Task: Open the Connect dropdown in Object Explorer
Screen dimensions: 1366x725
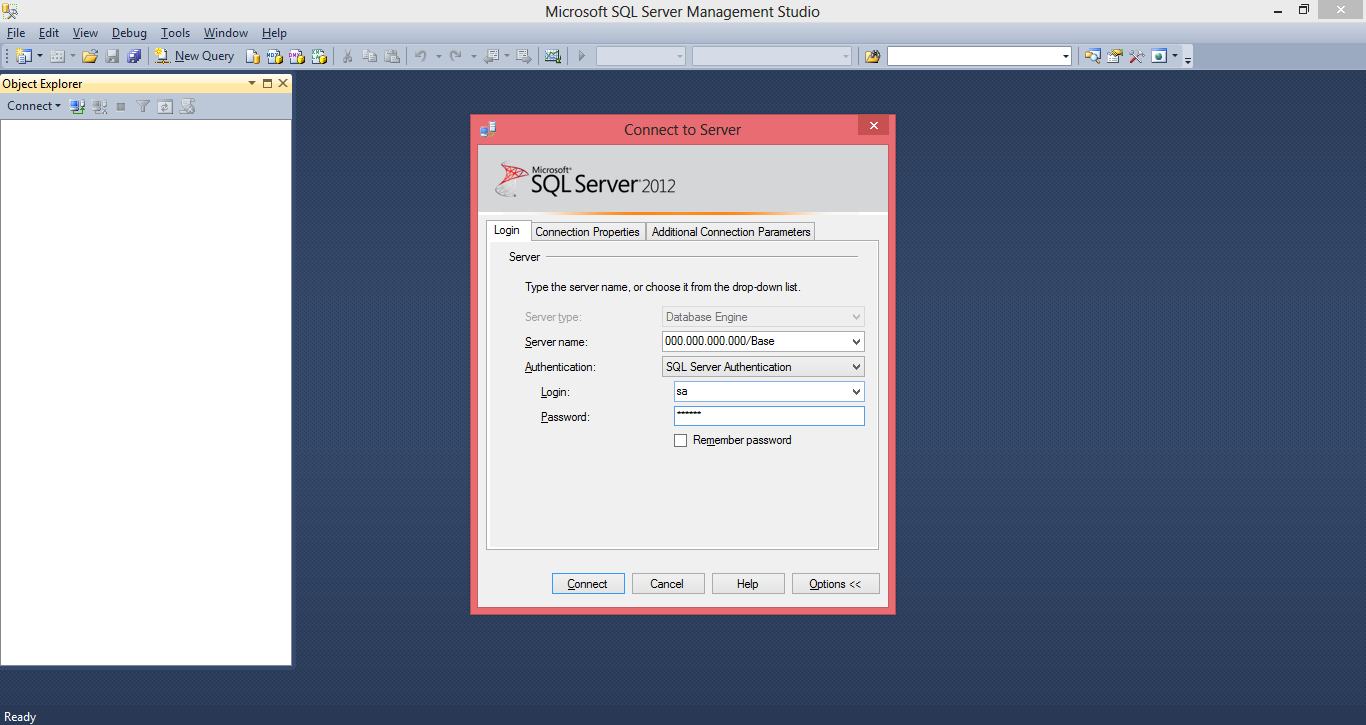Action: point(34,106)
